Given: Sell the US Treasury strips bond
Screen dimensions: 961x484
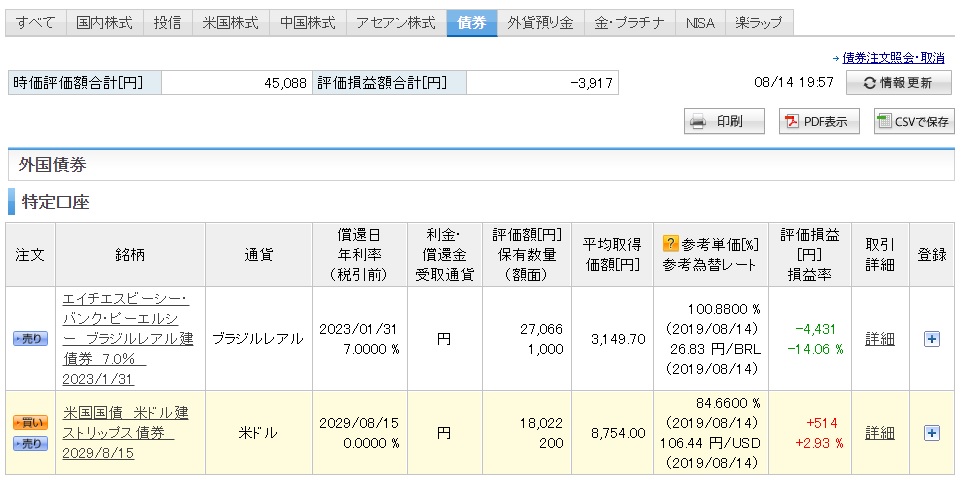Looking at the screenshot, I should (x=31, y=444).
